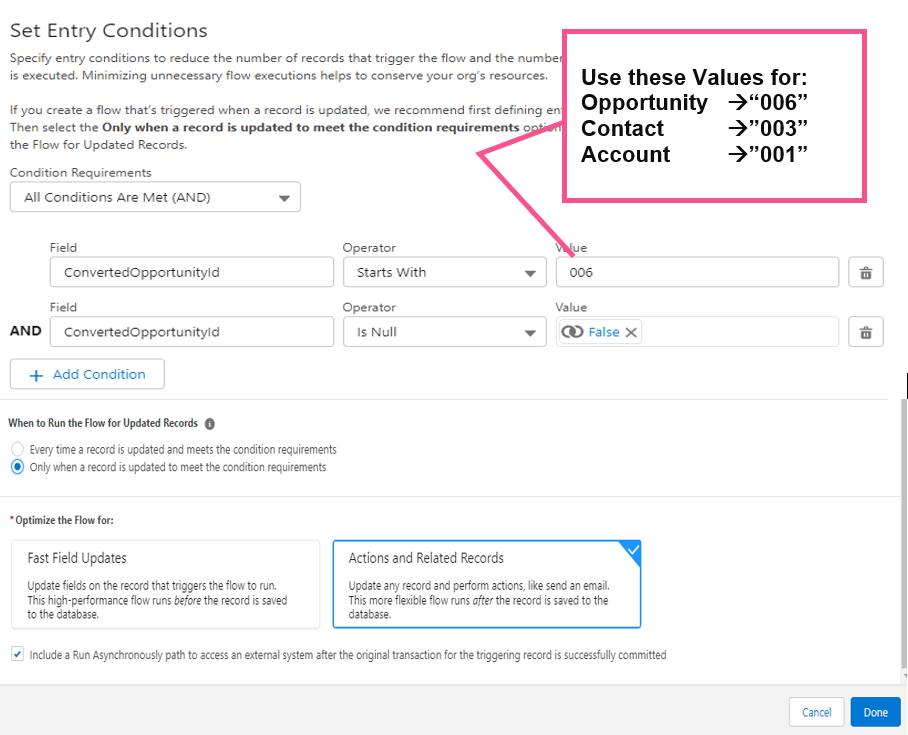Image resolution: width=908 pixels, height=735 pixels.
Task: Open the Condition Requirements dropdown
Action: tap(155, 198)
